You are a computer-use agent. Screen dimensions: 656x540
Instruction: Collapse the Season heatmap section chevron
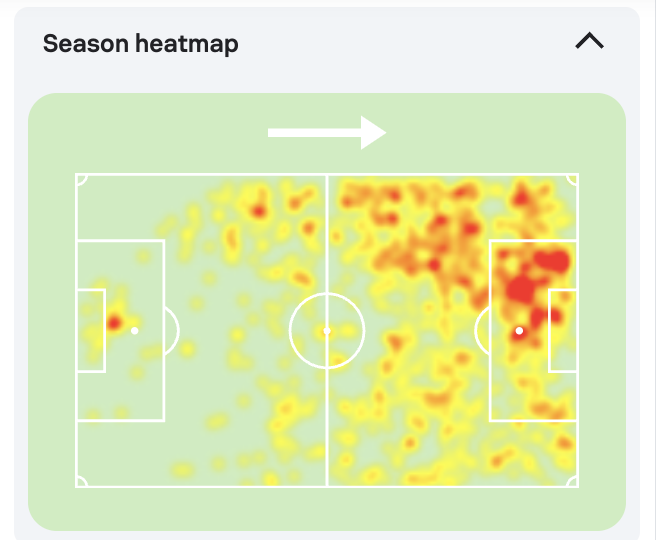point(589,41)
